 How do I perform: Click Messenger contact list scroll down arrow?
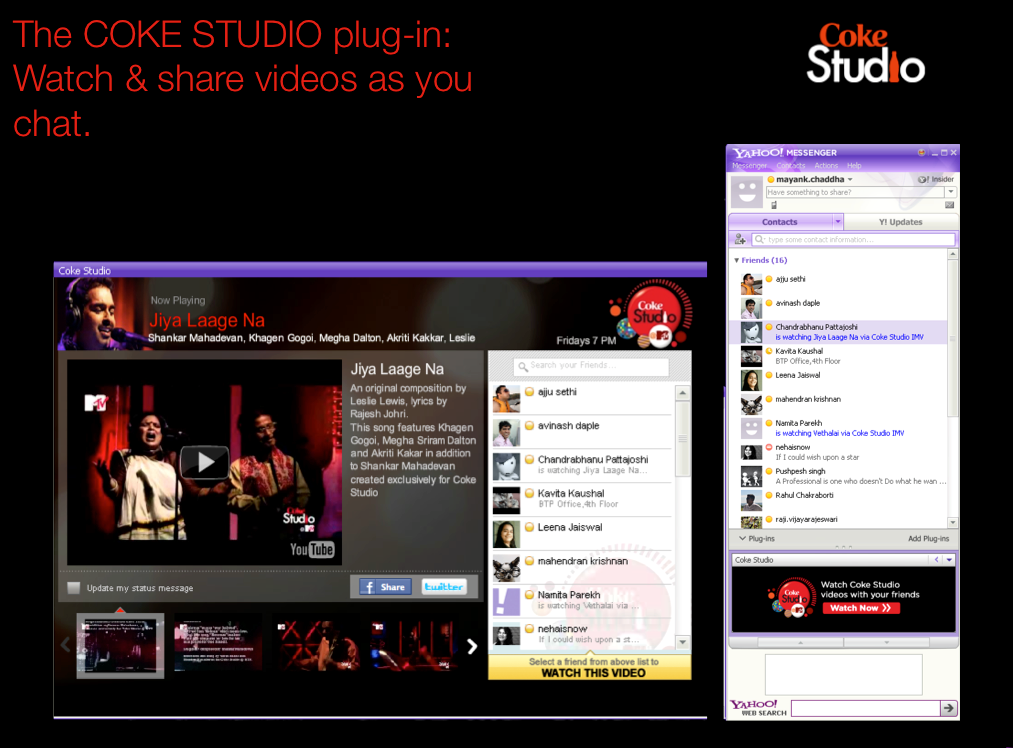[x=952, y=522]
